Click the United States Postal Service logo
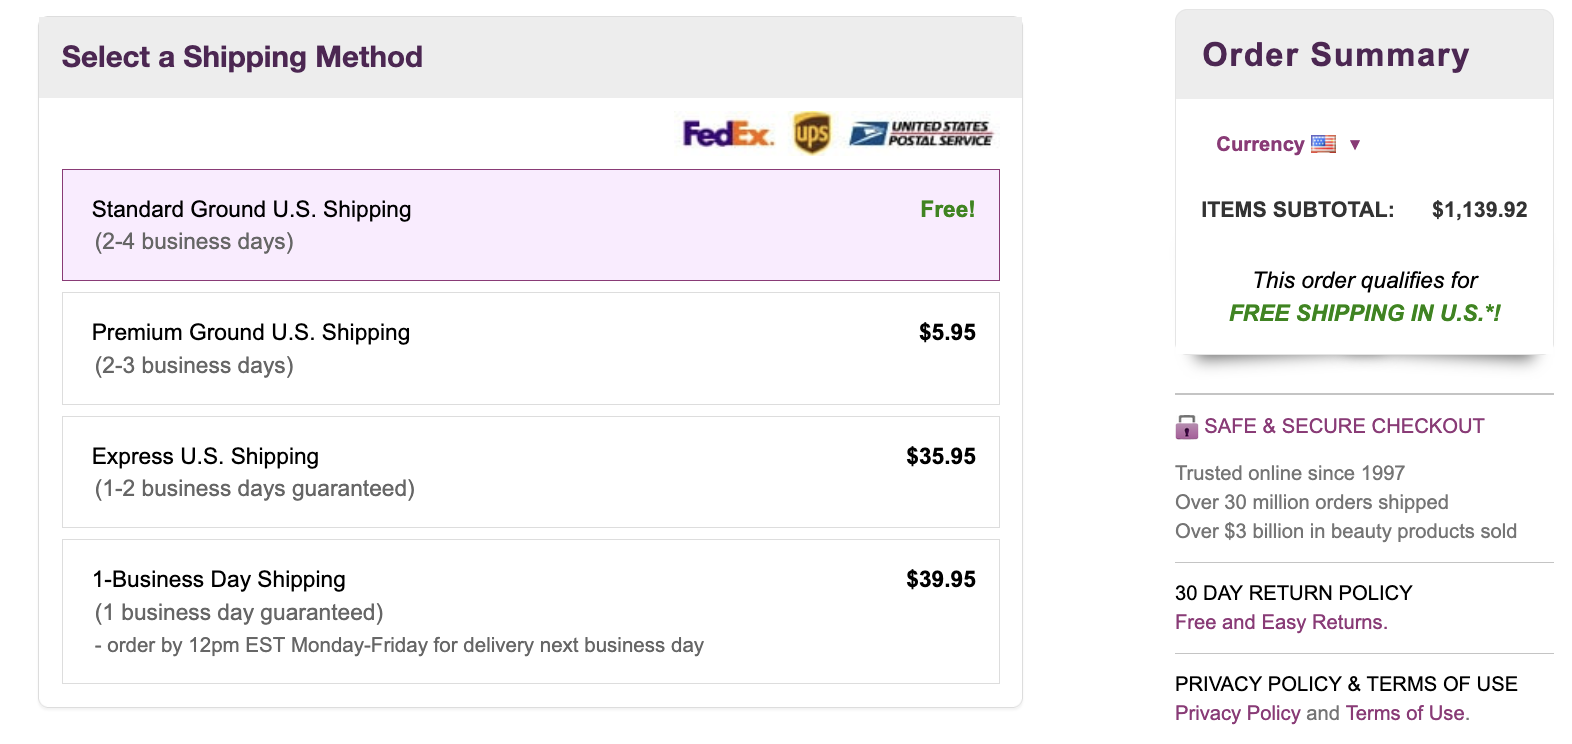This screenshot has width=1572, height=744. [x=920, y=133]
